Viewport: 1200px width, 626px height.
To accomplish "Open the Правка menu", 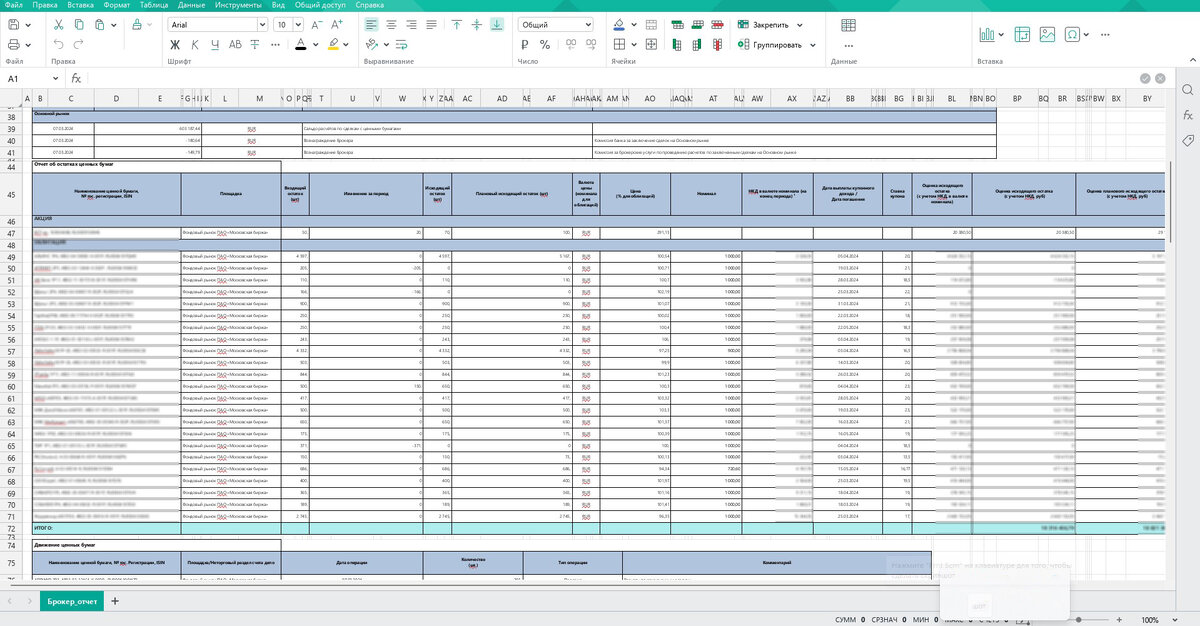I will pyautogui.click(x=45, y=5).
